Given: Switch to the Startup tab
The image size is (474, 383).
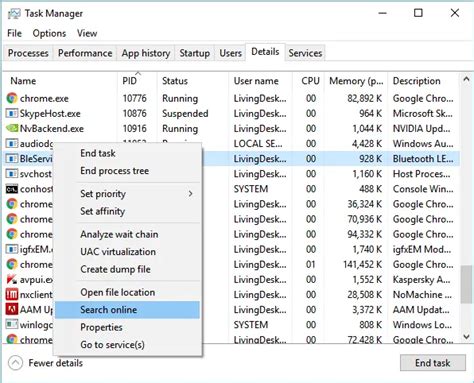Looking at the screenshot, I should [x=195, y=53].
